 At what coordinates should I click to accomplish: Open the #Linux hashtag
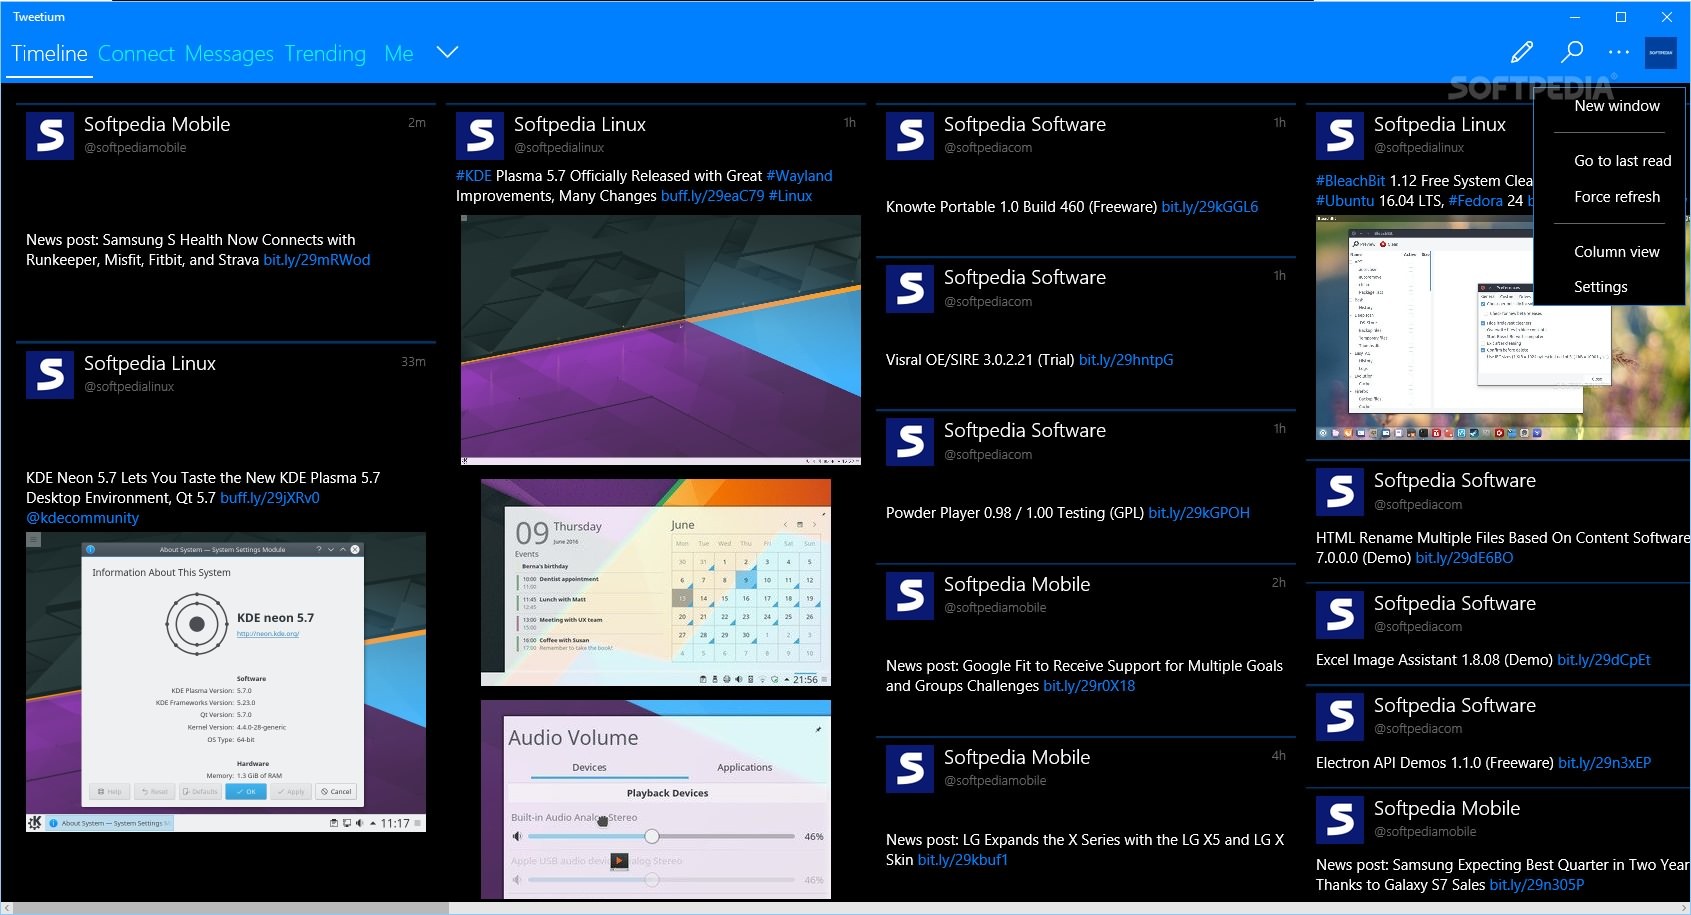790,196
